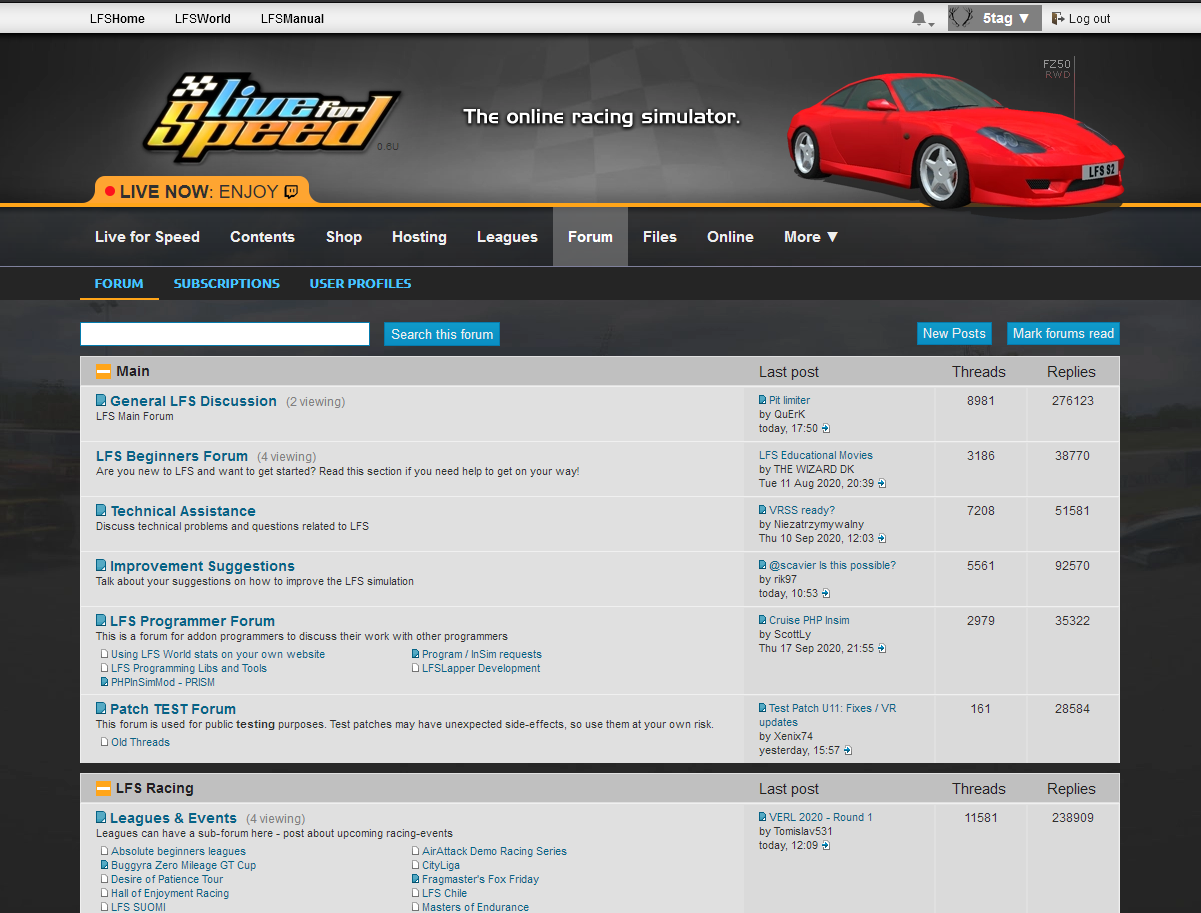The image size is (1201, 913).
Task: Select the Online navigation item
Action: pos(730,237)
